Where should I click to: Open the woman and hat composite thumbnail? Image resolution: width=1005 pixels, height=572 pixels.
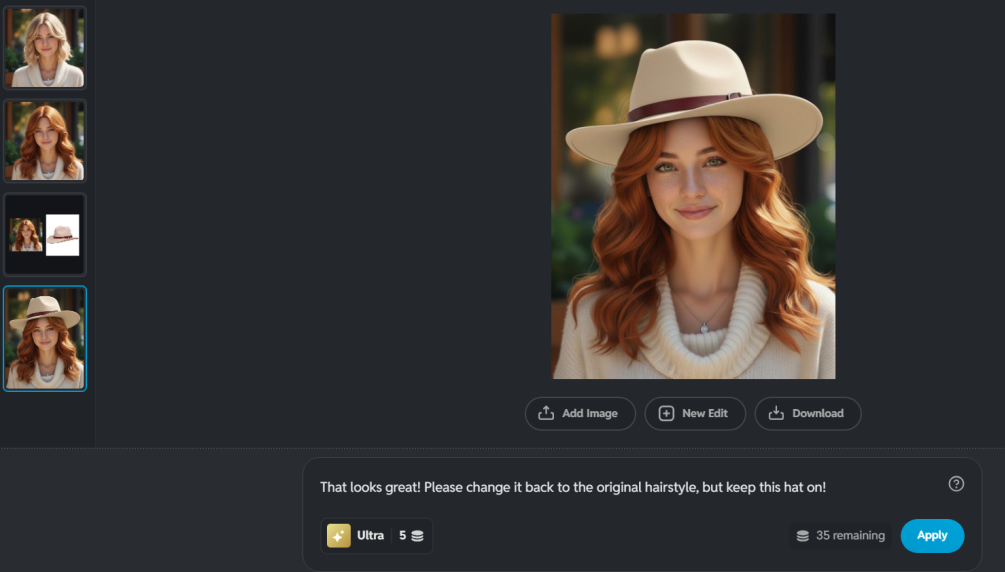point(45,235)
